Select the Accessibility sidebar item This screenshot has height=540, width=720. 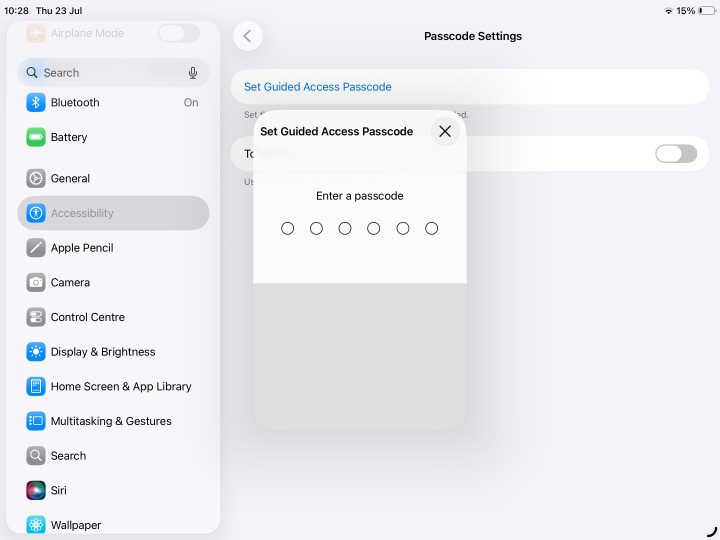tap(113, 213)
